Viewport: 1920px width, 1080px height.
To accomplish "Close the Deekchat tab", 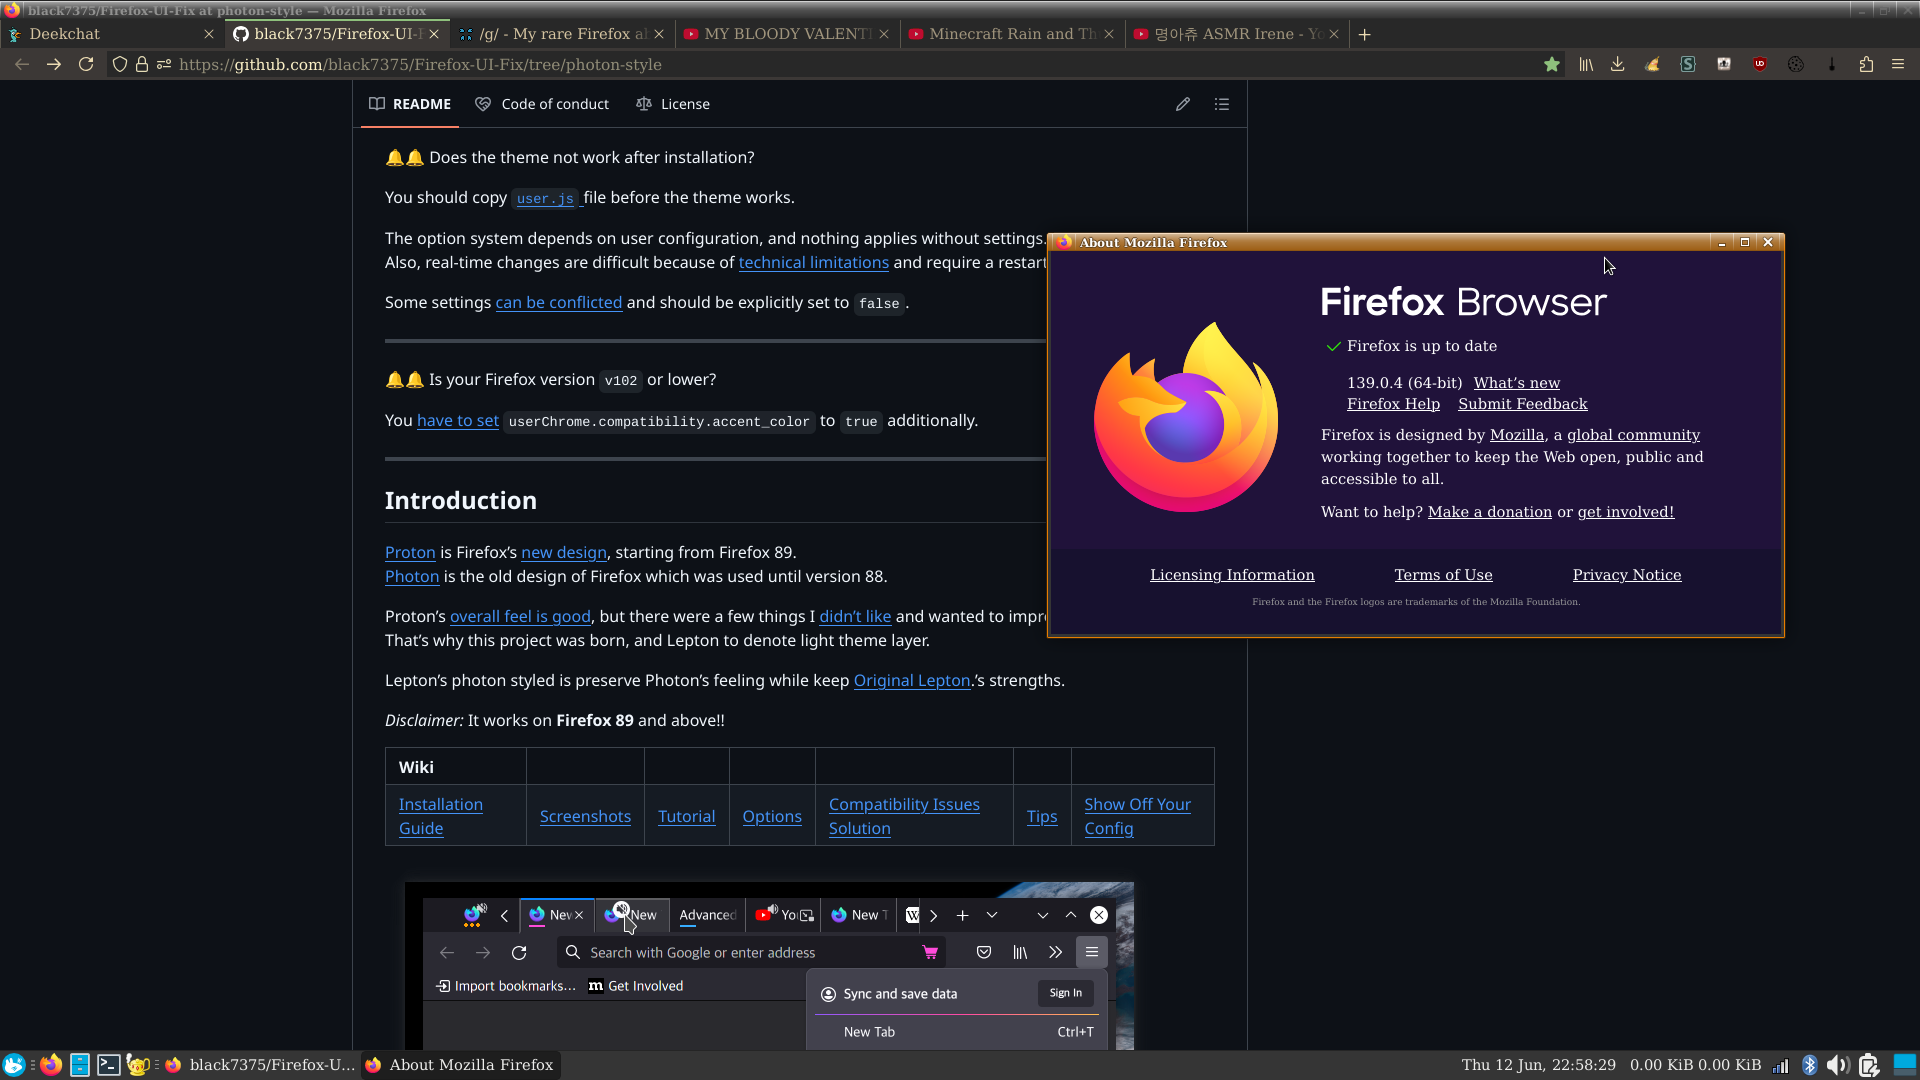I will point(209,34).
